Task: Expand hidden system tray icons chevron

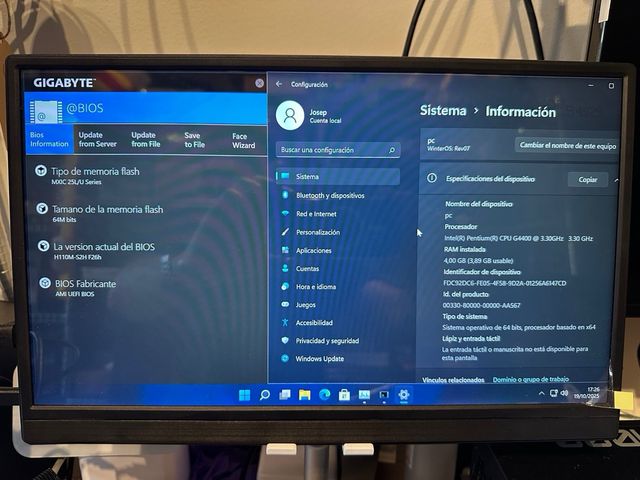Action: [543, 394]
